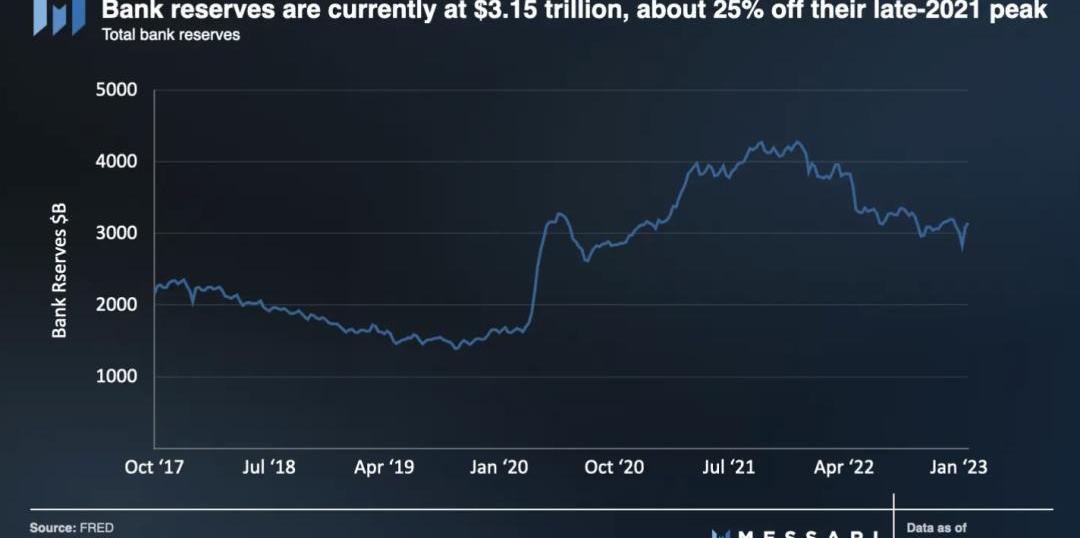Click the chart headline about bank reserves
This screenshot has height=538, width=1080.
[574, 11]
